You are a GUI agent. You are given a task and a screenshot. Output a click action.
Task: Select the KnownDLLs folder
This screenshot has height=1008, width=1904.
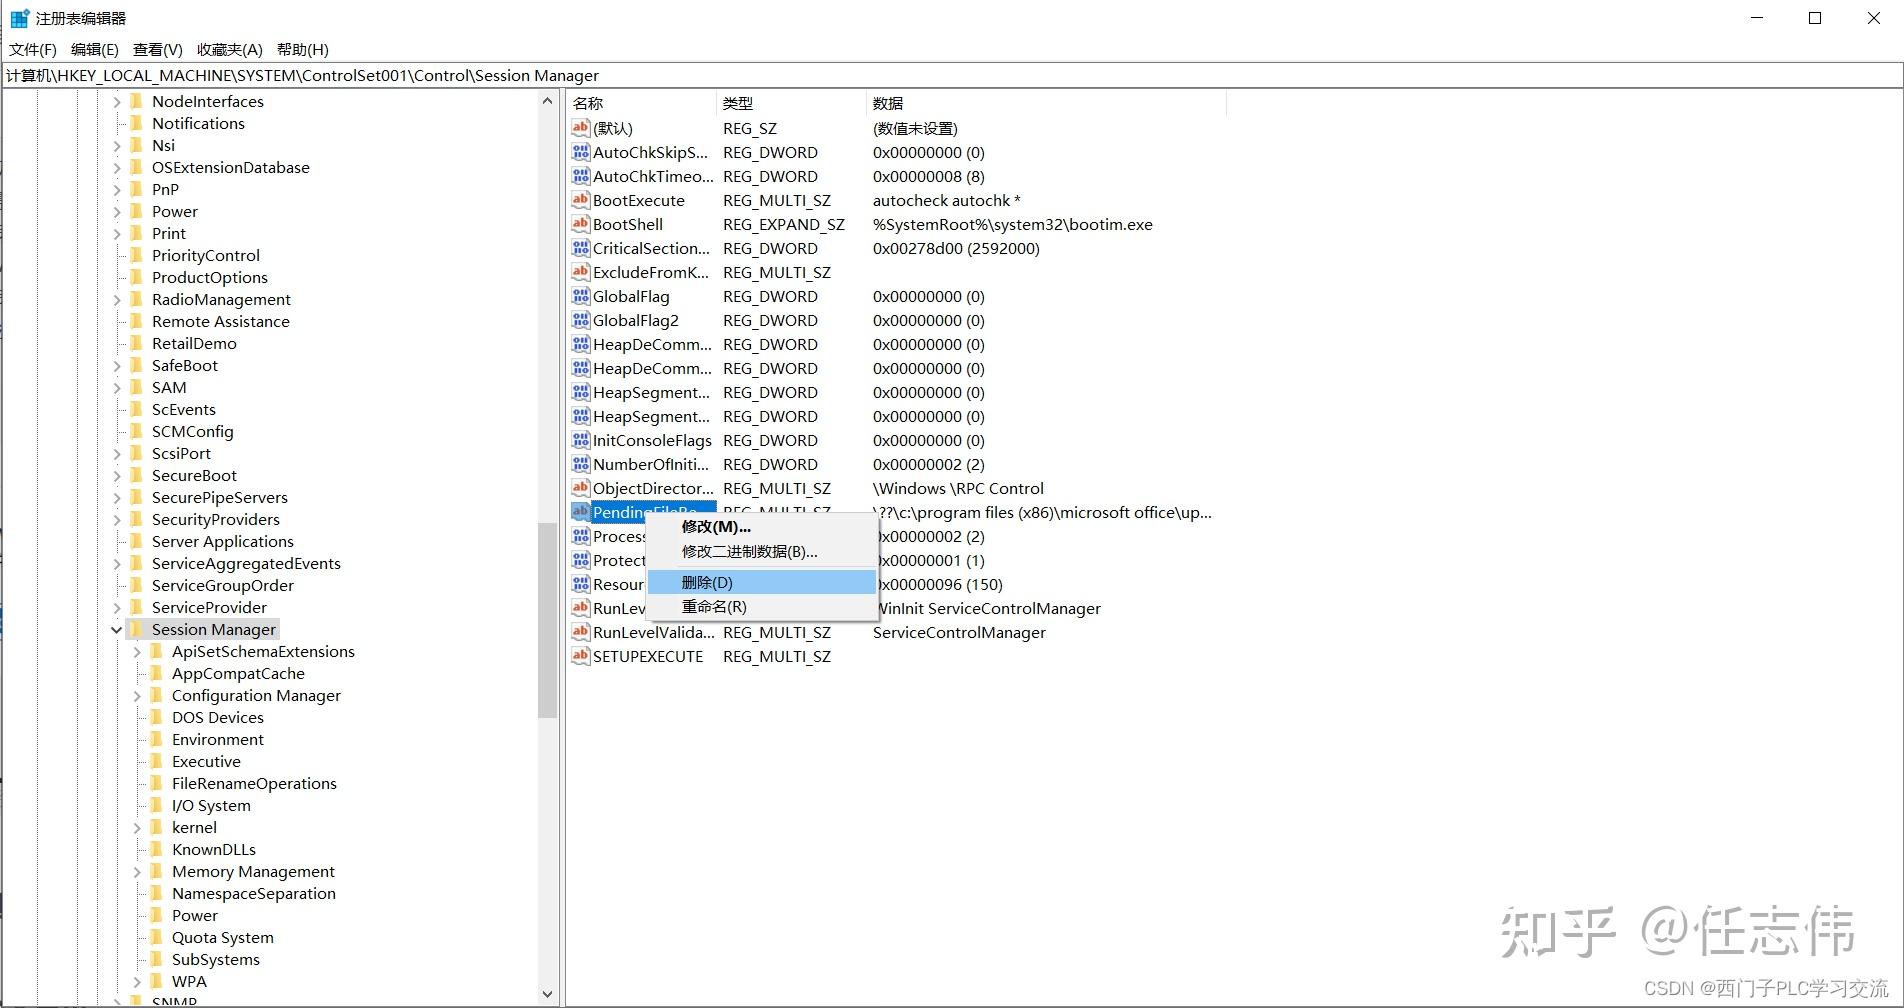(x=213, y=849)
